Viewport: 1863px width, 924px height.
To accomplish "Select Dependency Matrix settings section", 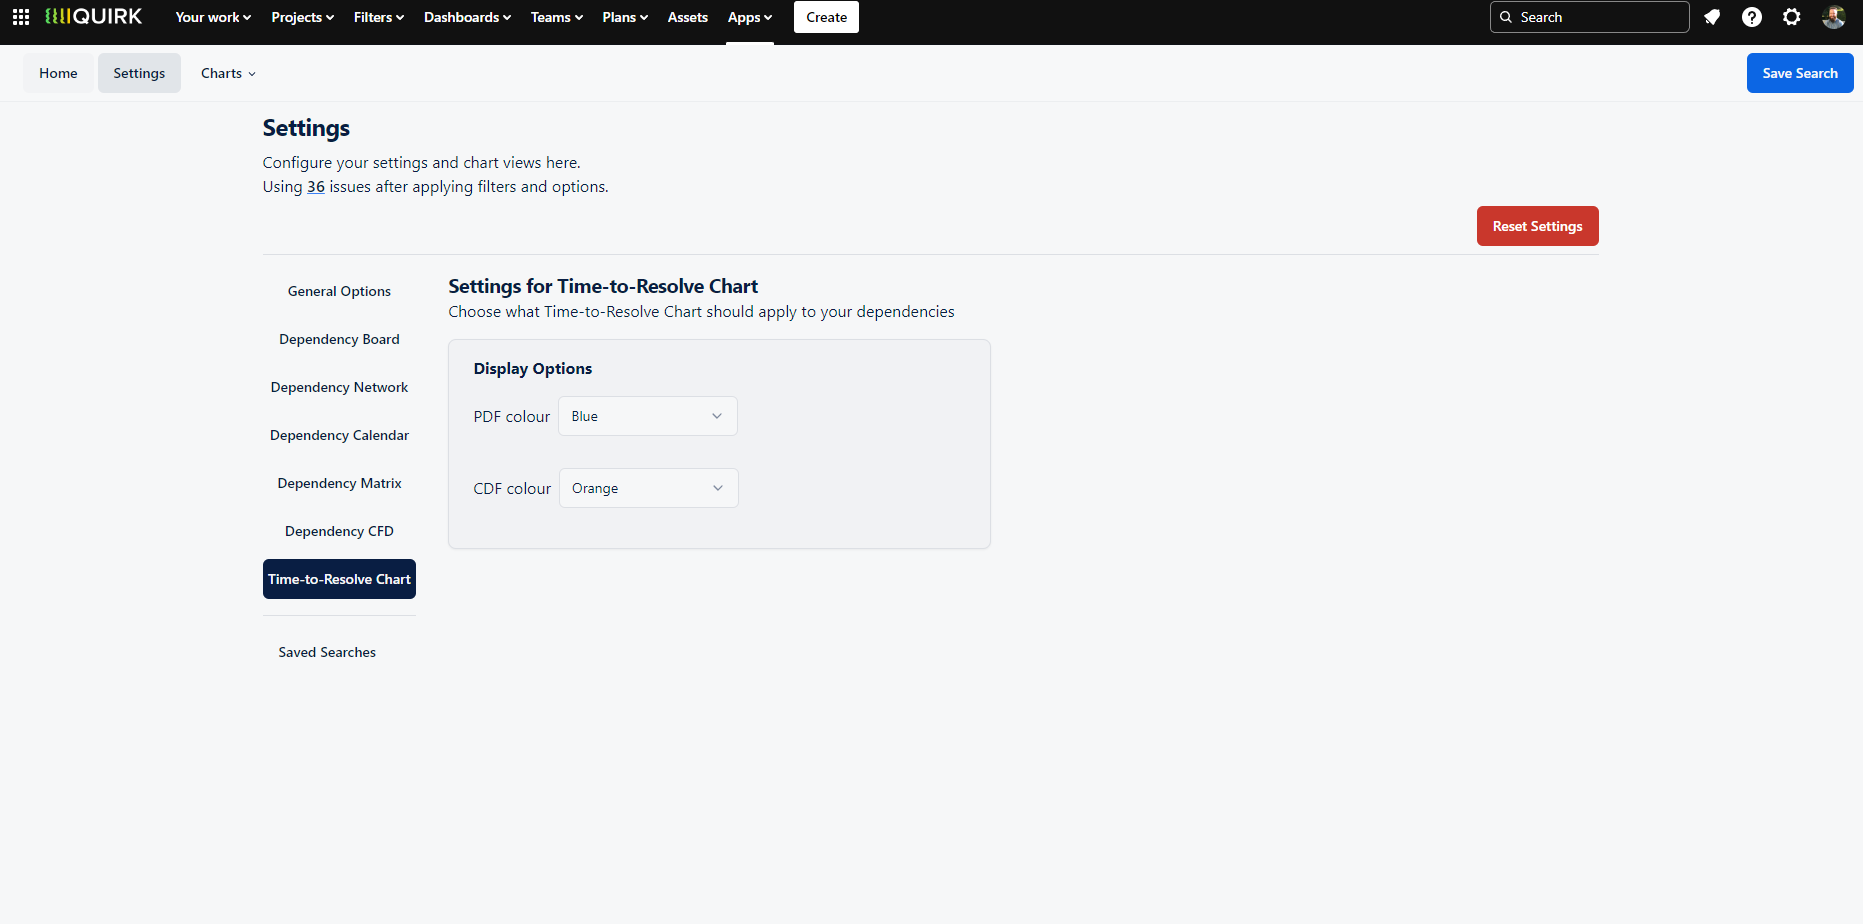I will coord(339,483).
